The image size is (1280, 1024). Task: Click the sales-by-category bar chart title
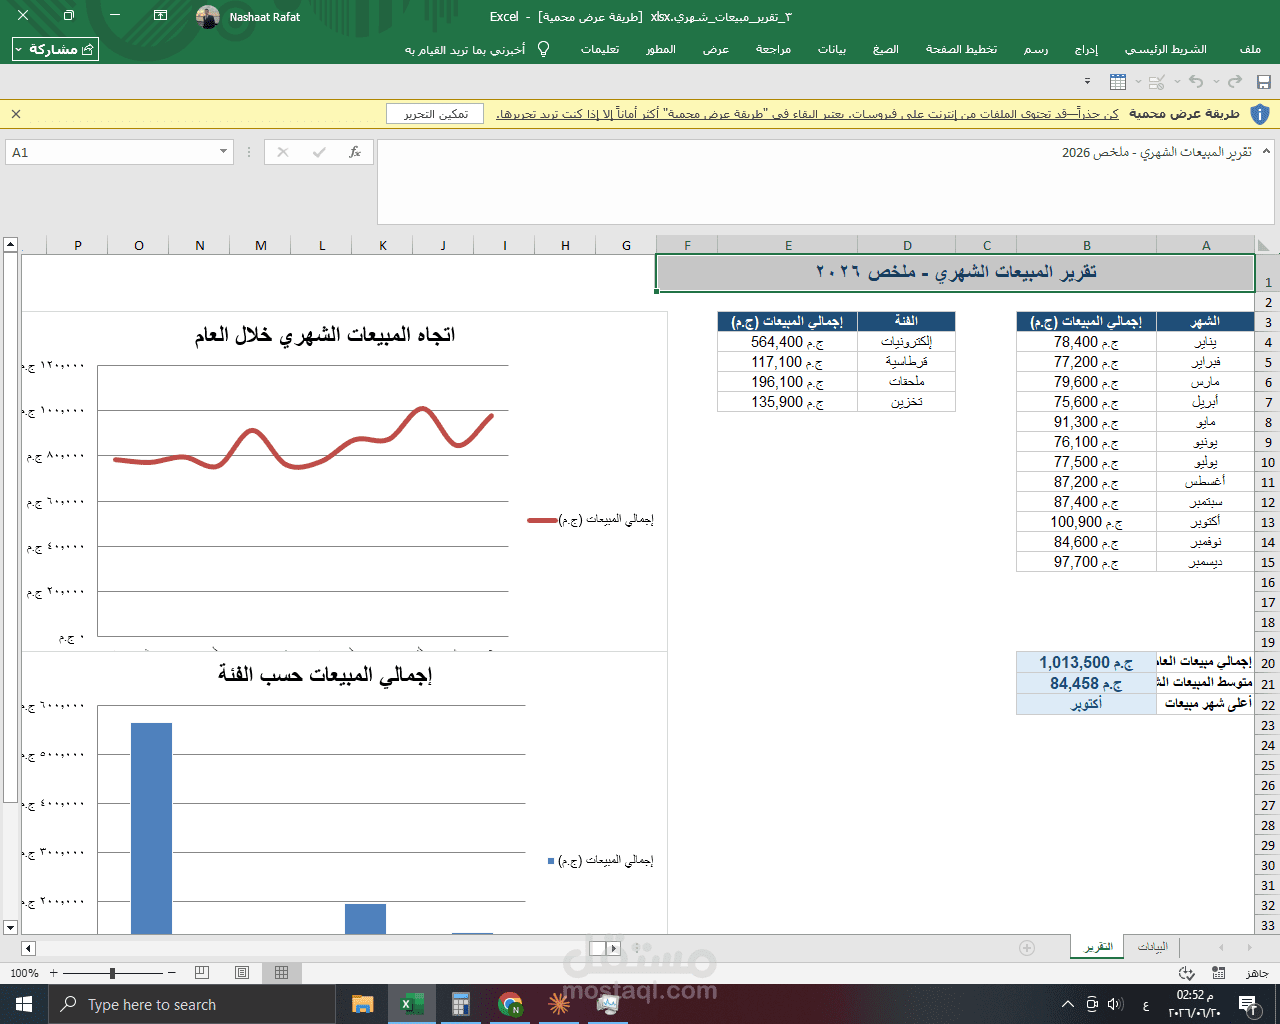tap(325, 675)
